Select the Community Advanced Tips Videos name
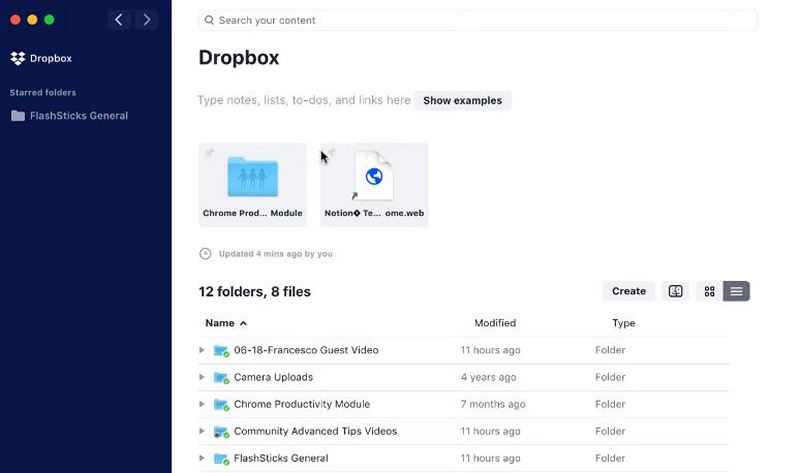 [315, 431]
